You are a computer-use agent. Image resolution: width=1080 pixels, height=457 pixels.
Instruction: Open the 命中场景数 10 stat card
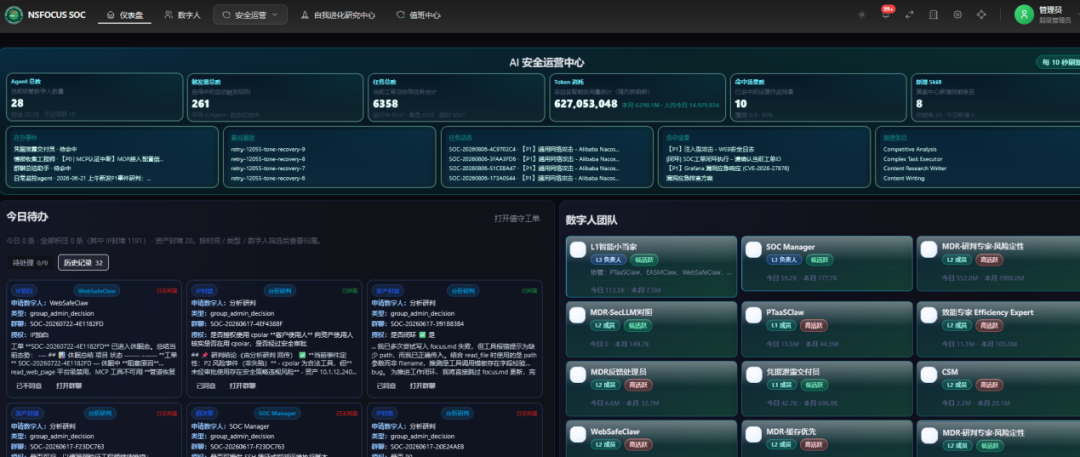click(x=818, y=97)
